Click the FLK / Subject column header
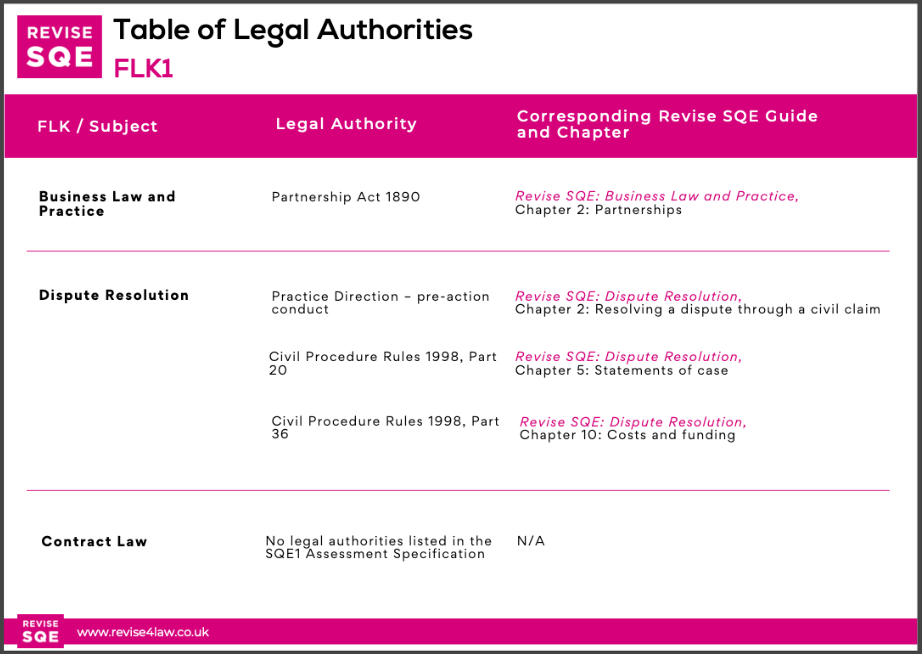Viewport: 922px width, 654px height. coord(98,126)
